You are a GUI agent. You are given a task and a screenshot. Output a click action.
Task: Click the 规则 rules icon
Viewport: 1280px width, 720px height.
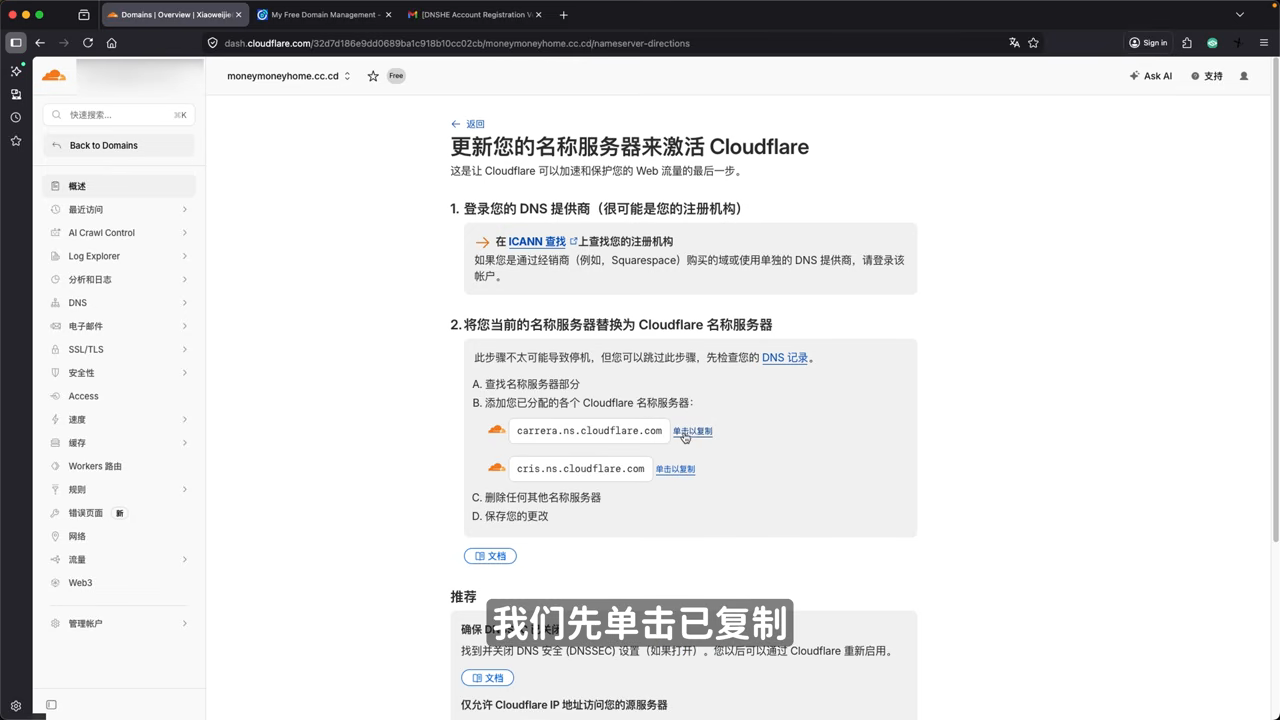pos(56,490)
